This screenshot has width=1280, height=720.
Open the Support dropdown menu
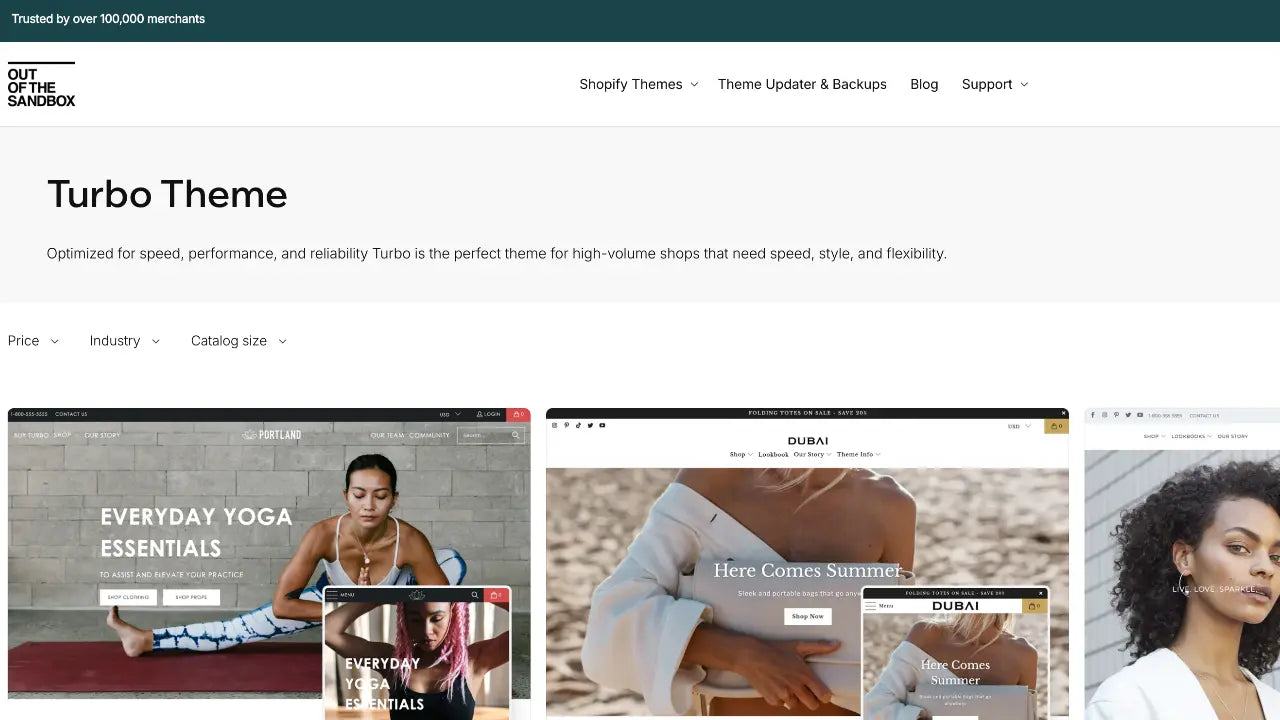(994, 84)
